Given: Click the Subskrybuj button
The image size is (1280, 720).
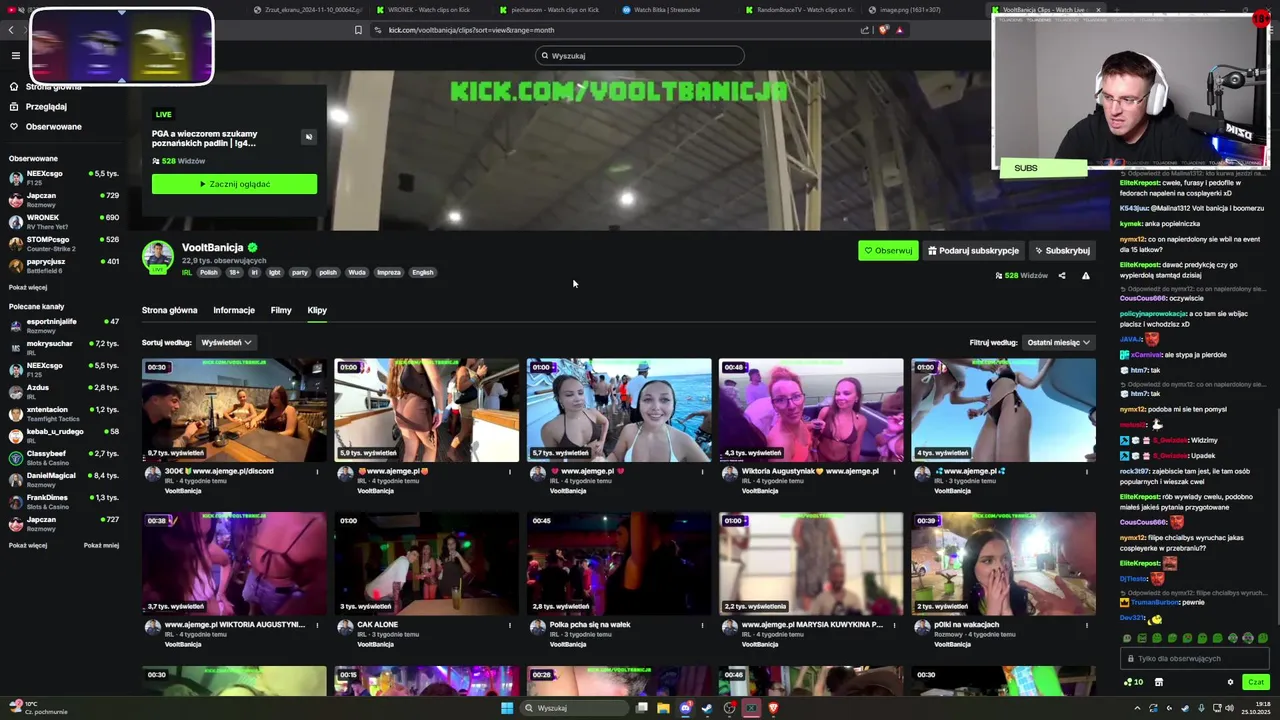Looking at the screenshot, I should click(x=1062, y=251).
